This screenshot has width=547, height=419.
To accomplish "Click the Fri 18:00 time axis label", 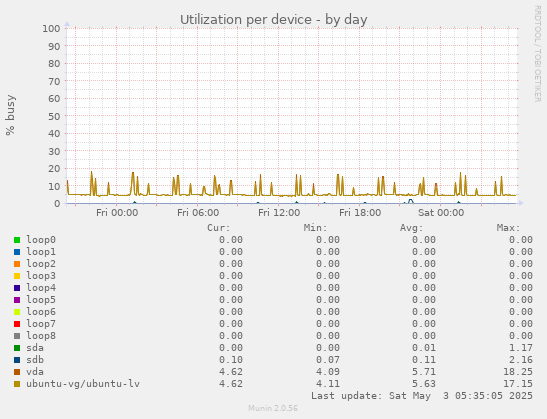I will pyautogui.click(x=360, y=213).
